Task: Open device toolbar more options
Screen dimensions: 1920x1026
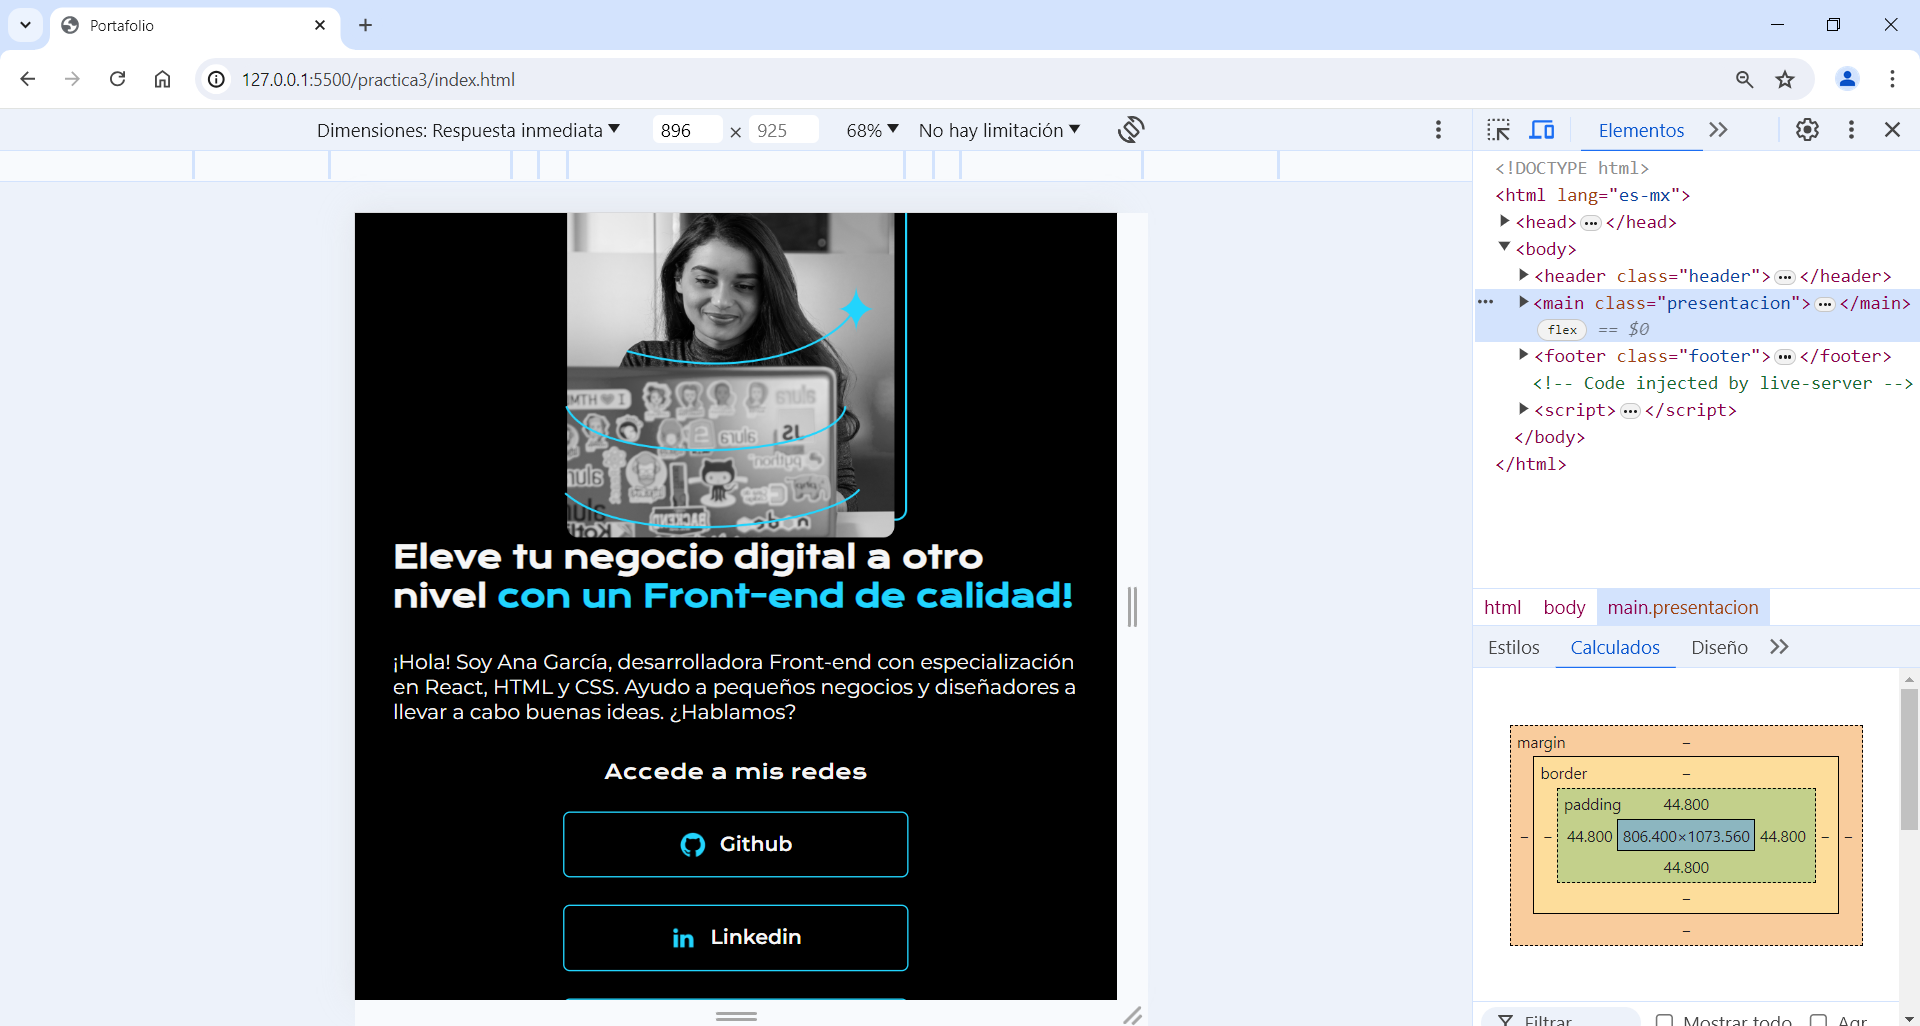Action: (x=1438, y=130)
